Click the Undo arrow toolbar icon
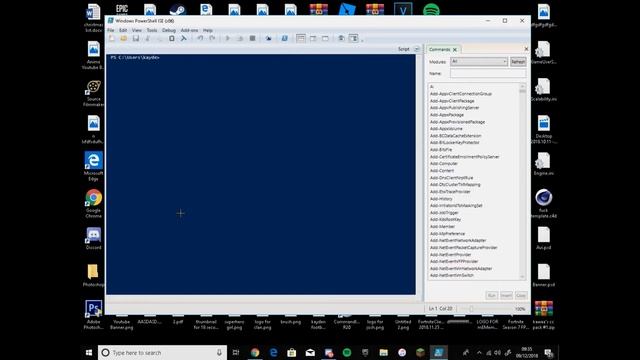This screenshot has width=640, height=360. (200, 38)
